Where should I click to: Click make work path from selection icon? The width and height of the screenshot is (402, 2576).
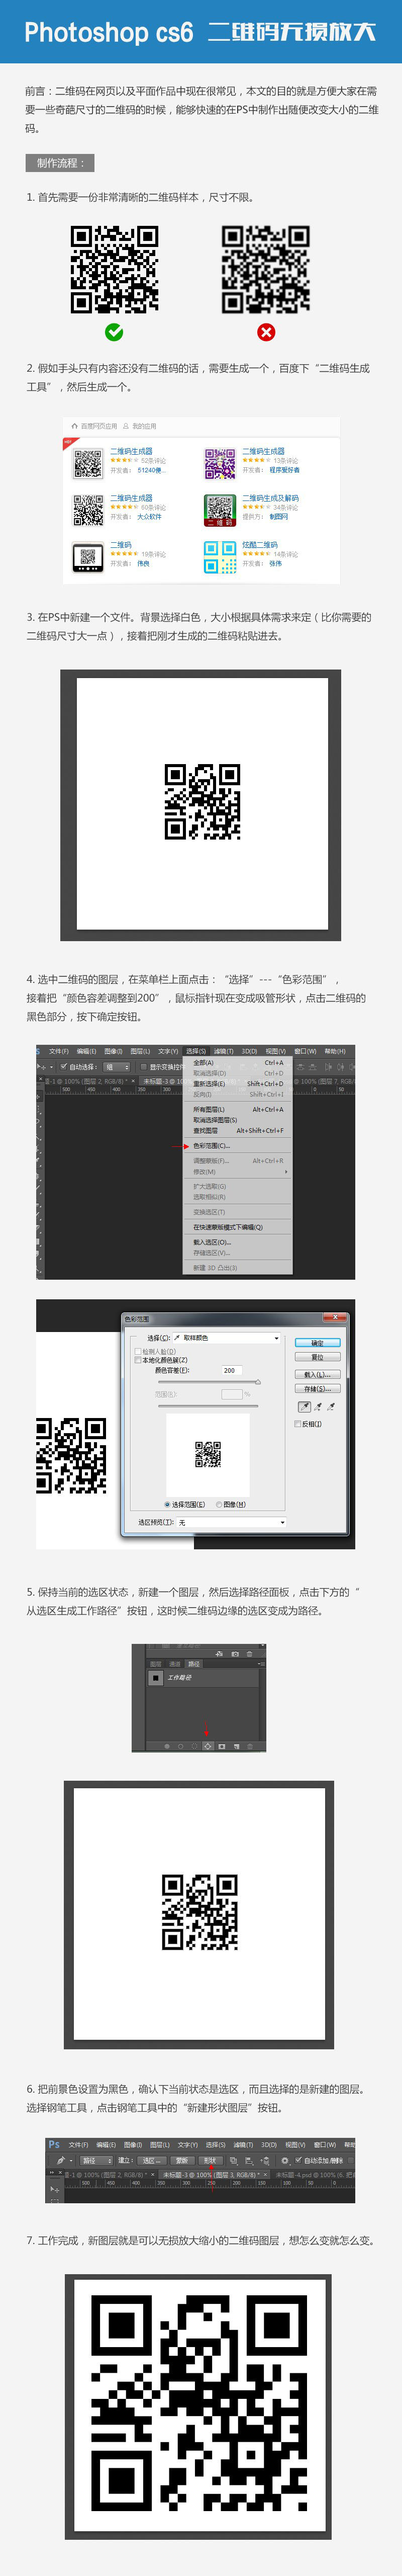pos(207,1746)
